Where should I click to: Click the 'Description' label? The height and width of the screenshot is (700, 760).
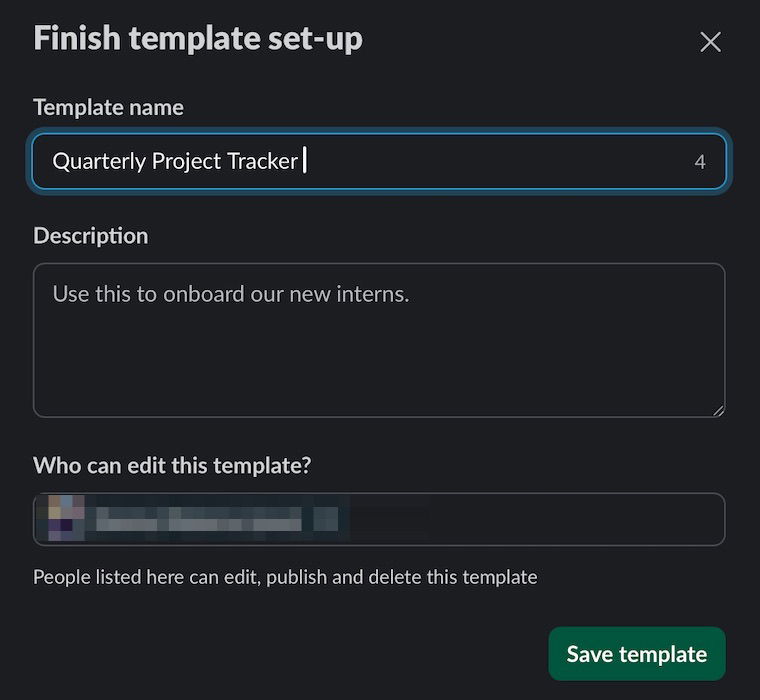pos(90,236)
